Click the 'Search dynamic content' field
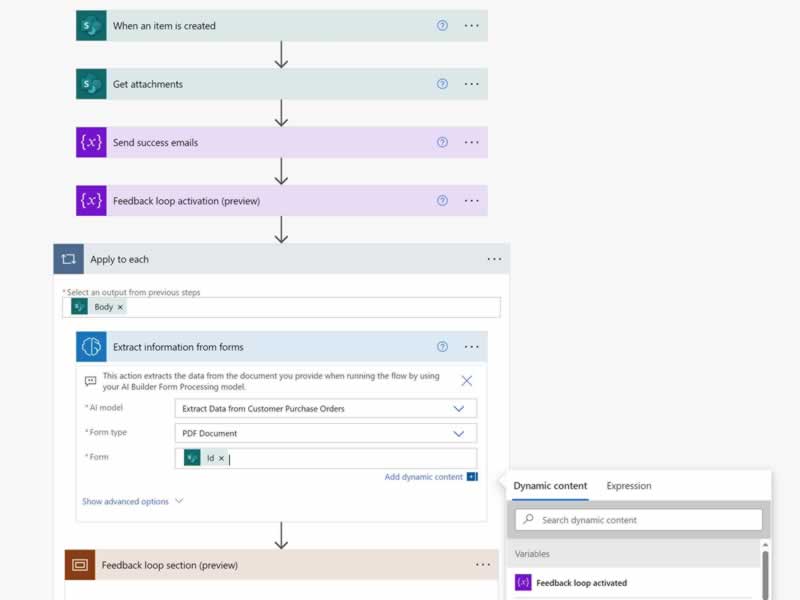800x600 pixels. click(x=640, y=520)
